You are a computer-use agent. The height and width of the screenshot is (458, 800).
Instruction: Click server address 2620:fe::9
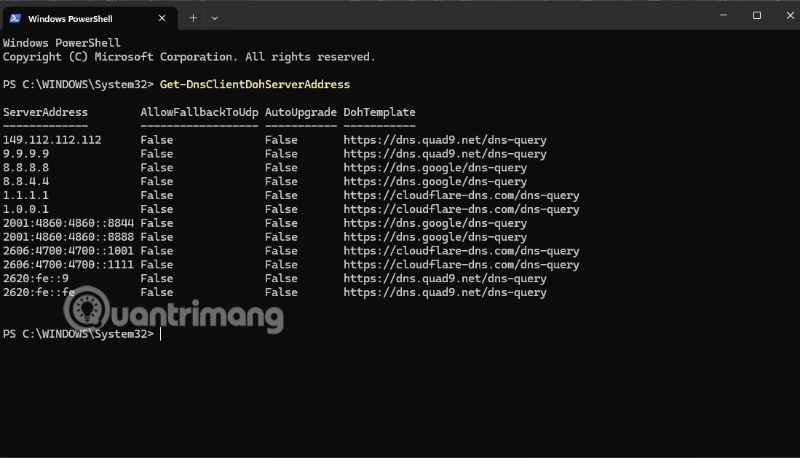(x=36, y=278)
